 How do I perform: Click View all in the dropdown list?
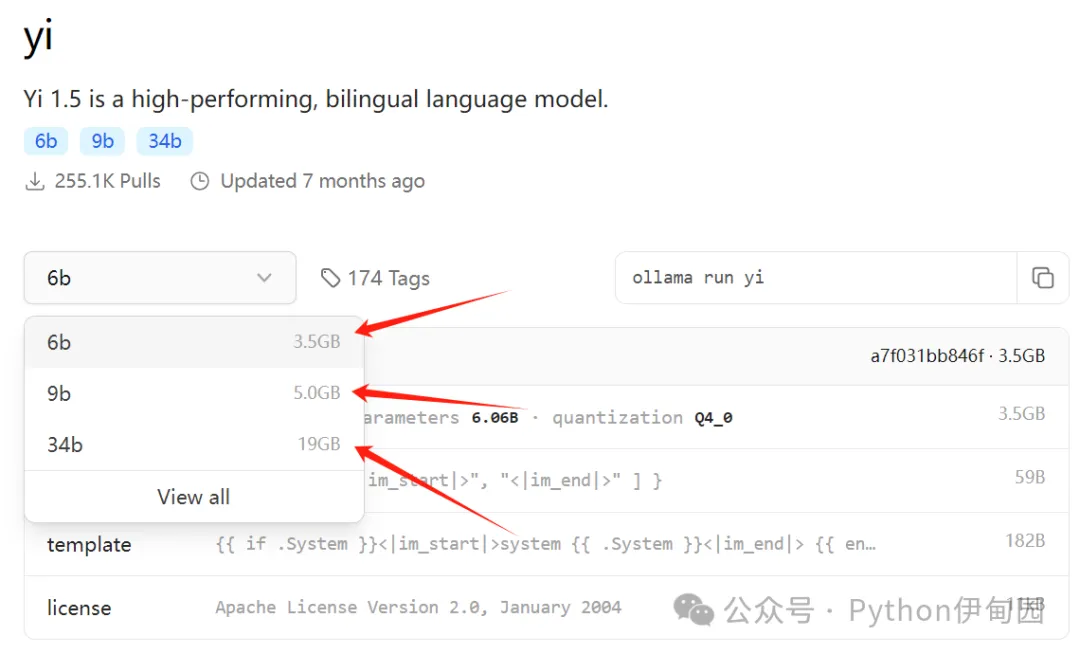(194, 496)
